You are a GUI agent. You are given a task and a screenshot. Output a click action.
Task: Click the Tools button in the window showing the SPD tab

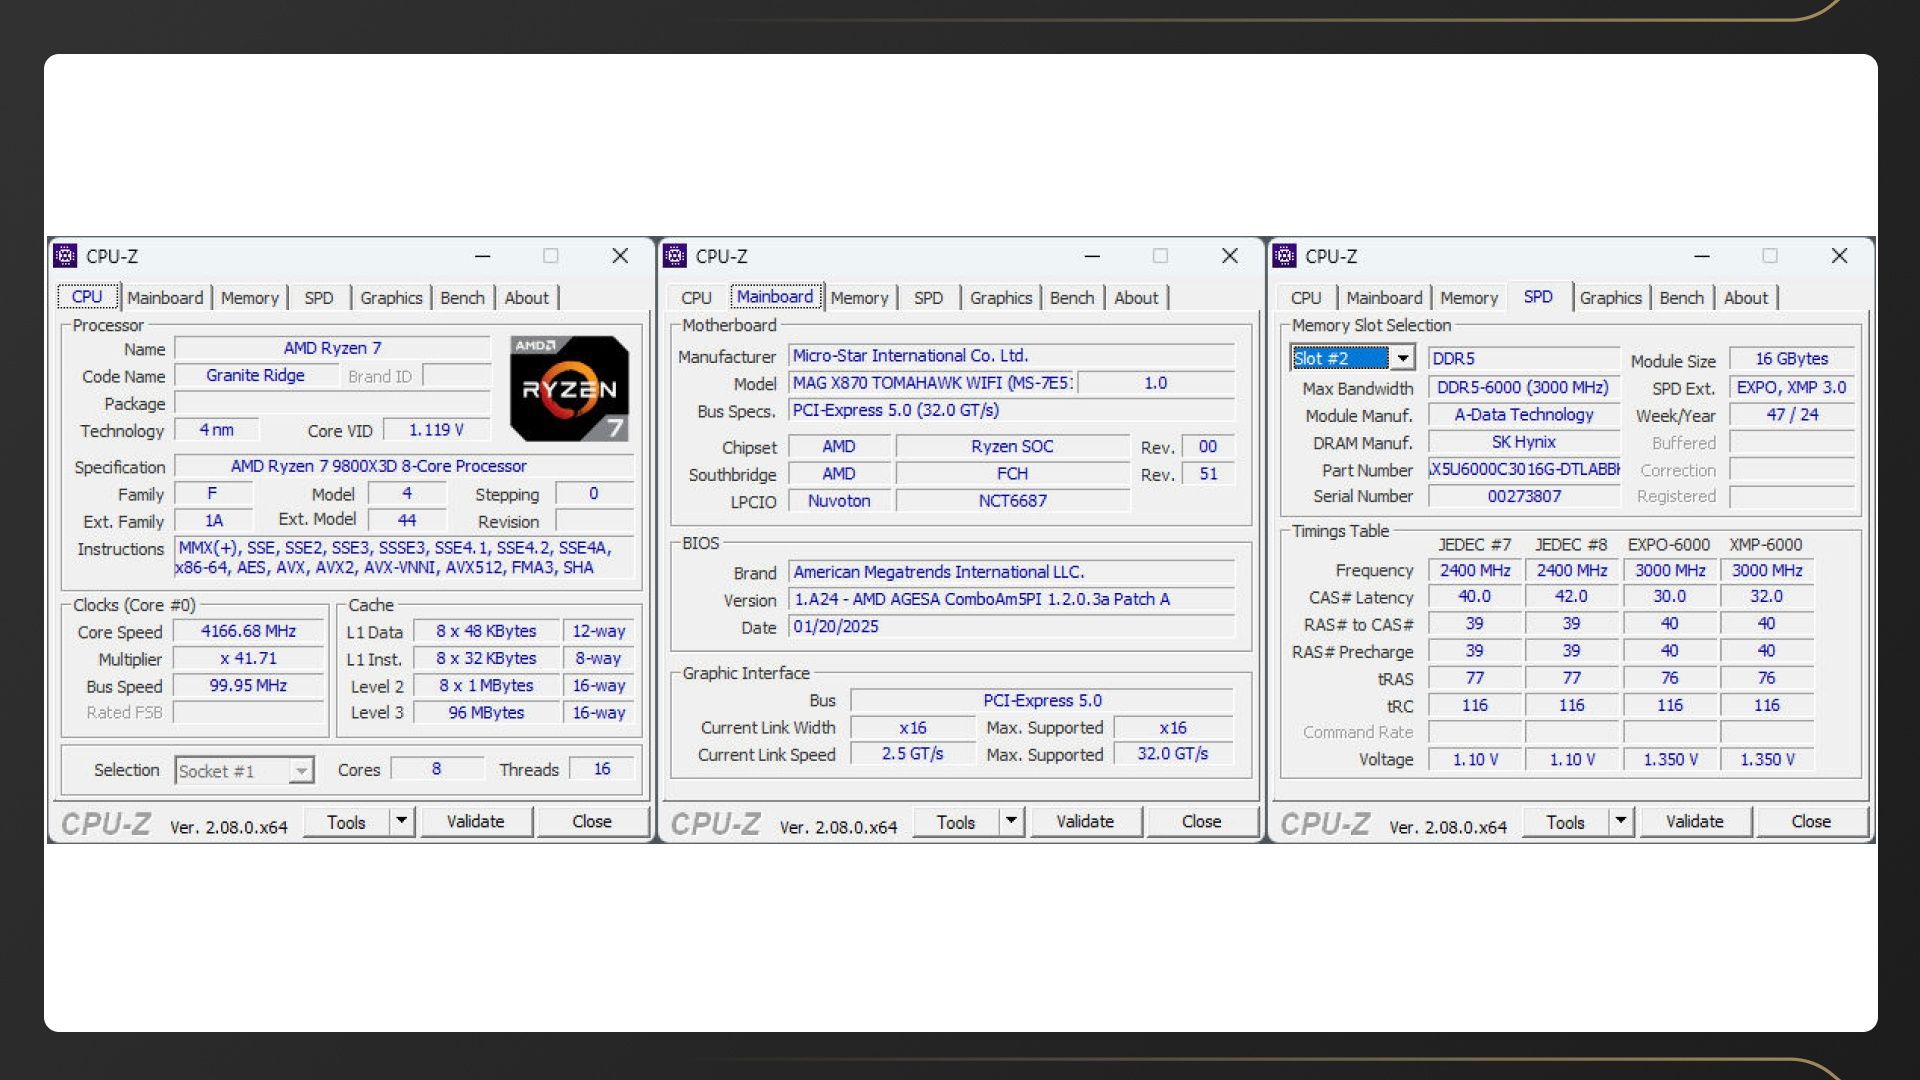pyautogui.click(x=1564, y=821)
